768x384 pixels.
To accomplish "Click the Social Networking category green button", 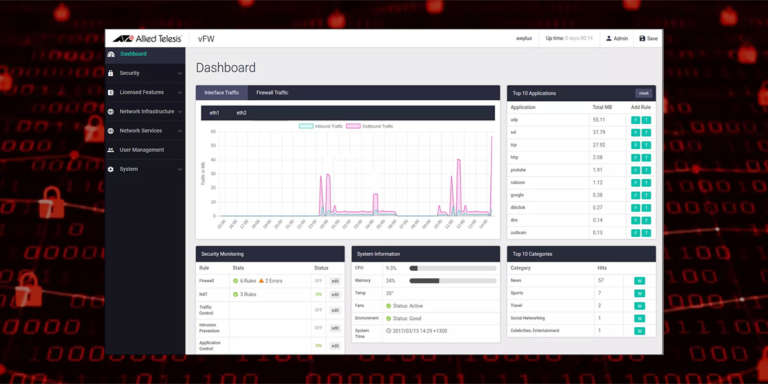I will [x=639, y=318].
